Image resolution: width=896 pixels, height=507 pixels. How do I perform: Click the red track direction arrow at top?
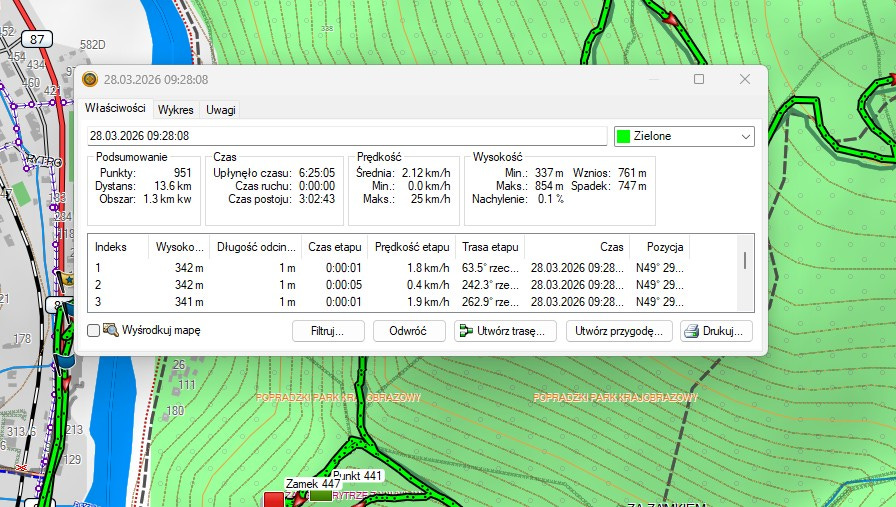tap(672, 18)
